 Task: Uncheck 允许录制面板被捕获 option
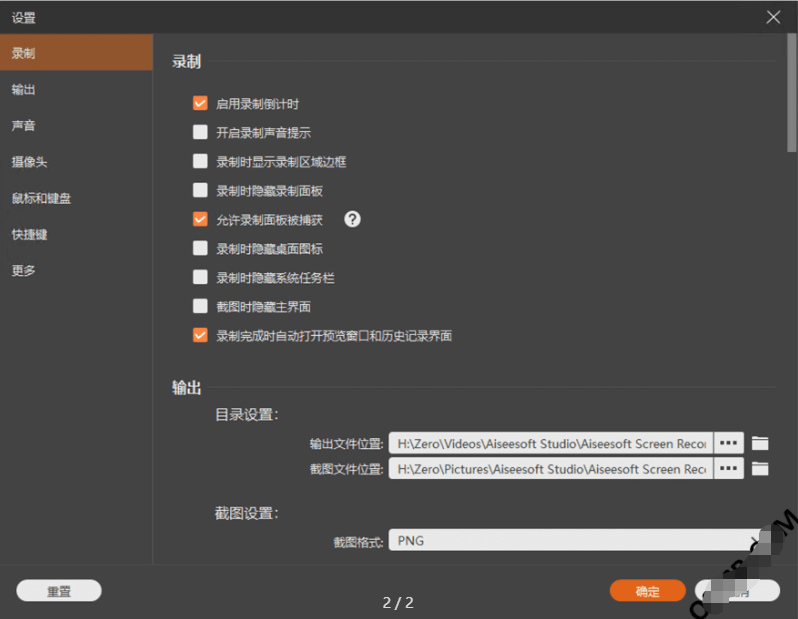point(200,219)
